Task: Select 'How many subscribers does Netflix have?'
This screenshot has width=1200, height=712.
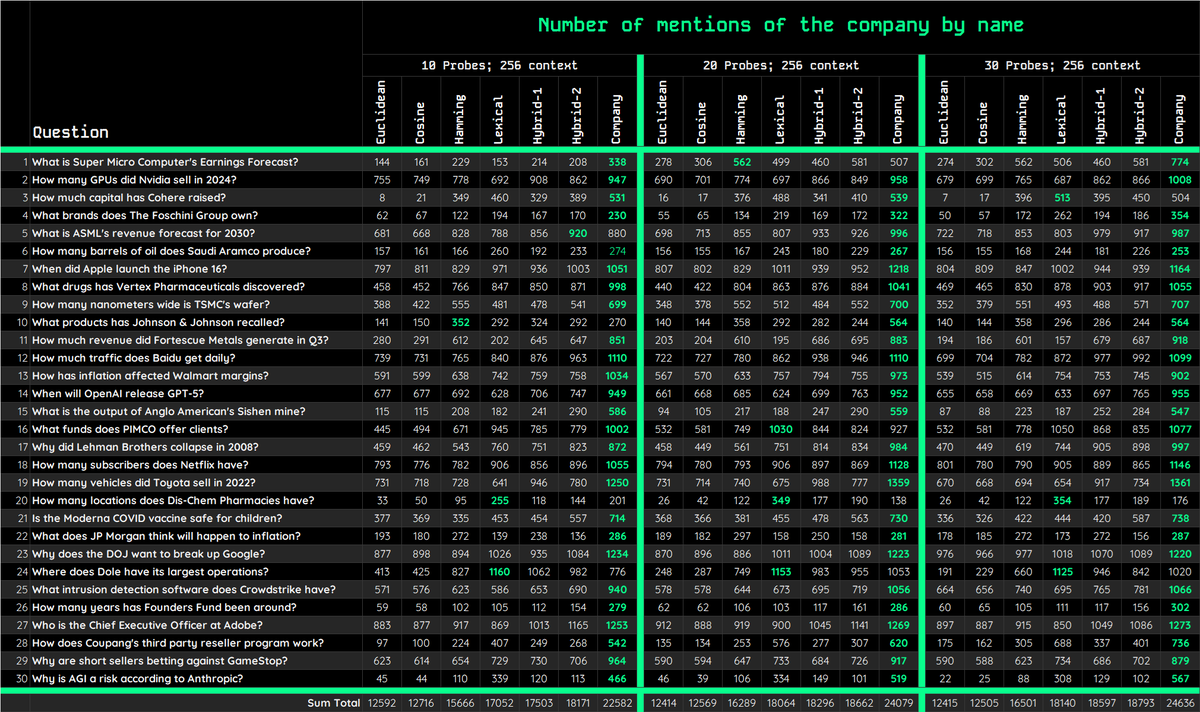Action: pyautogui.click(x=140, y=464)
